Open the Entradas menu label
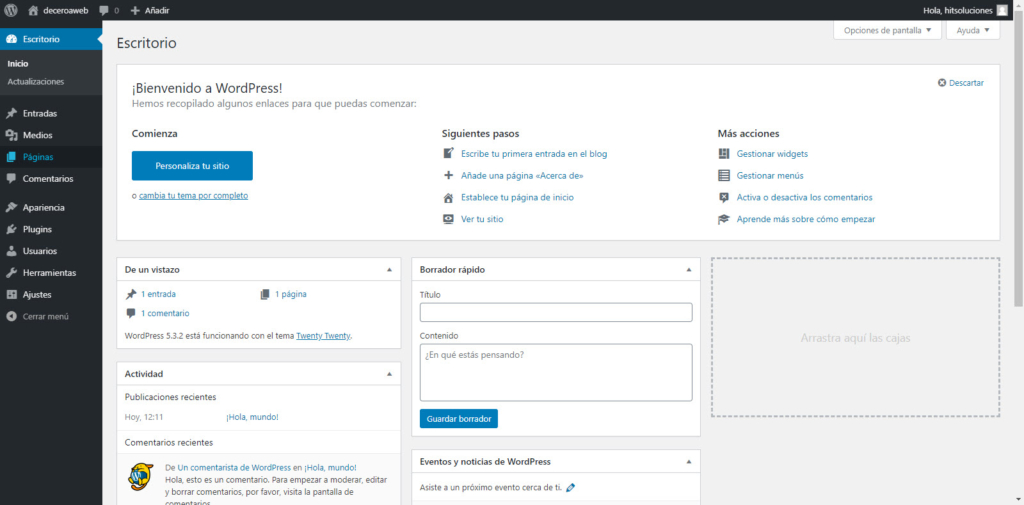 (40, 114)
